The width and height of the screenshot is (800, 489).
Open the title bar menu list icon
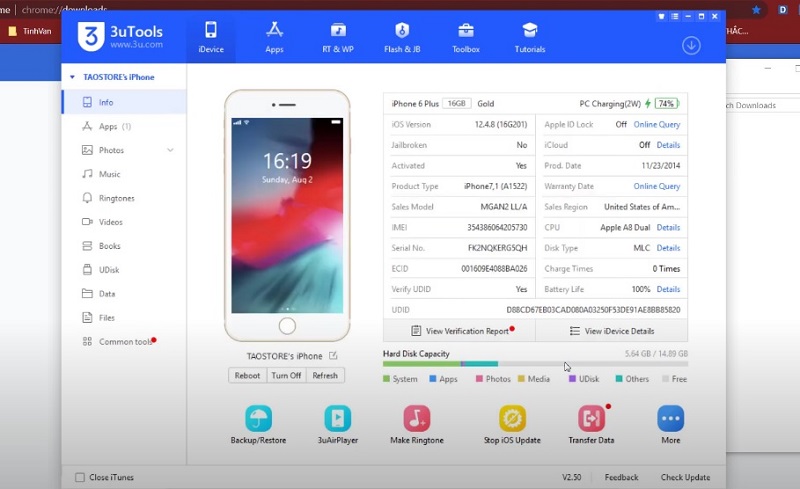pyautogui.click(x=674, y=16)
